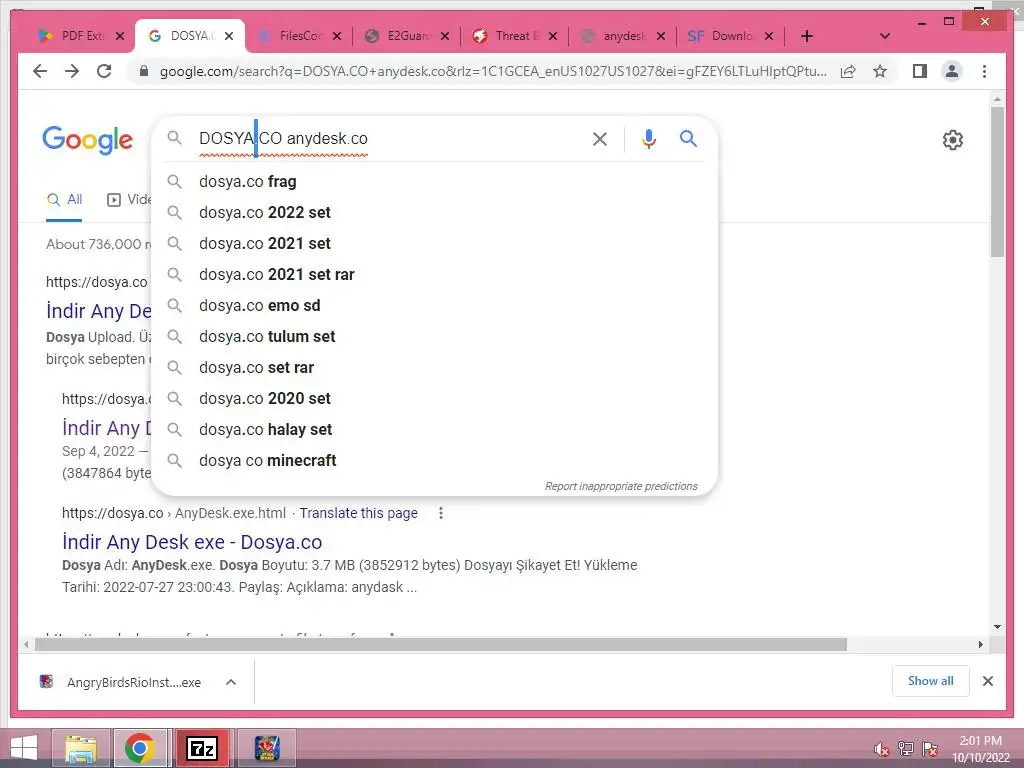The height and width of the screenshot is (768, 1024).
Task: Open the network tray icon
Action: click(905, 749)
